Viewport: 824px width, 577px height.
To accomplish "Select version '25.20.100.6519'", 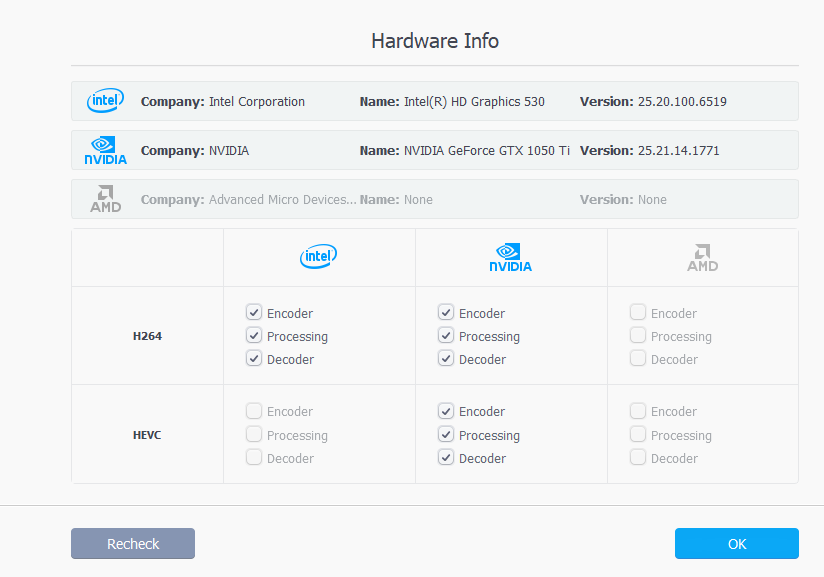I will (x=682, y=101).
